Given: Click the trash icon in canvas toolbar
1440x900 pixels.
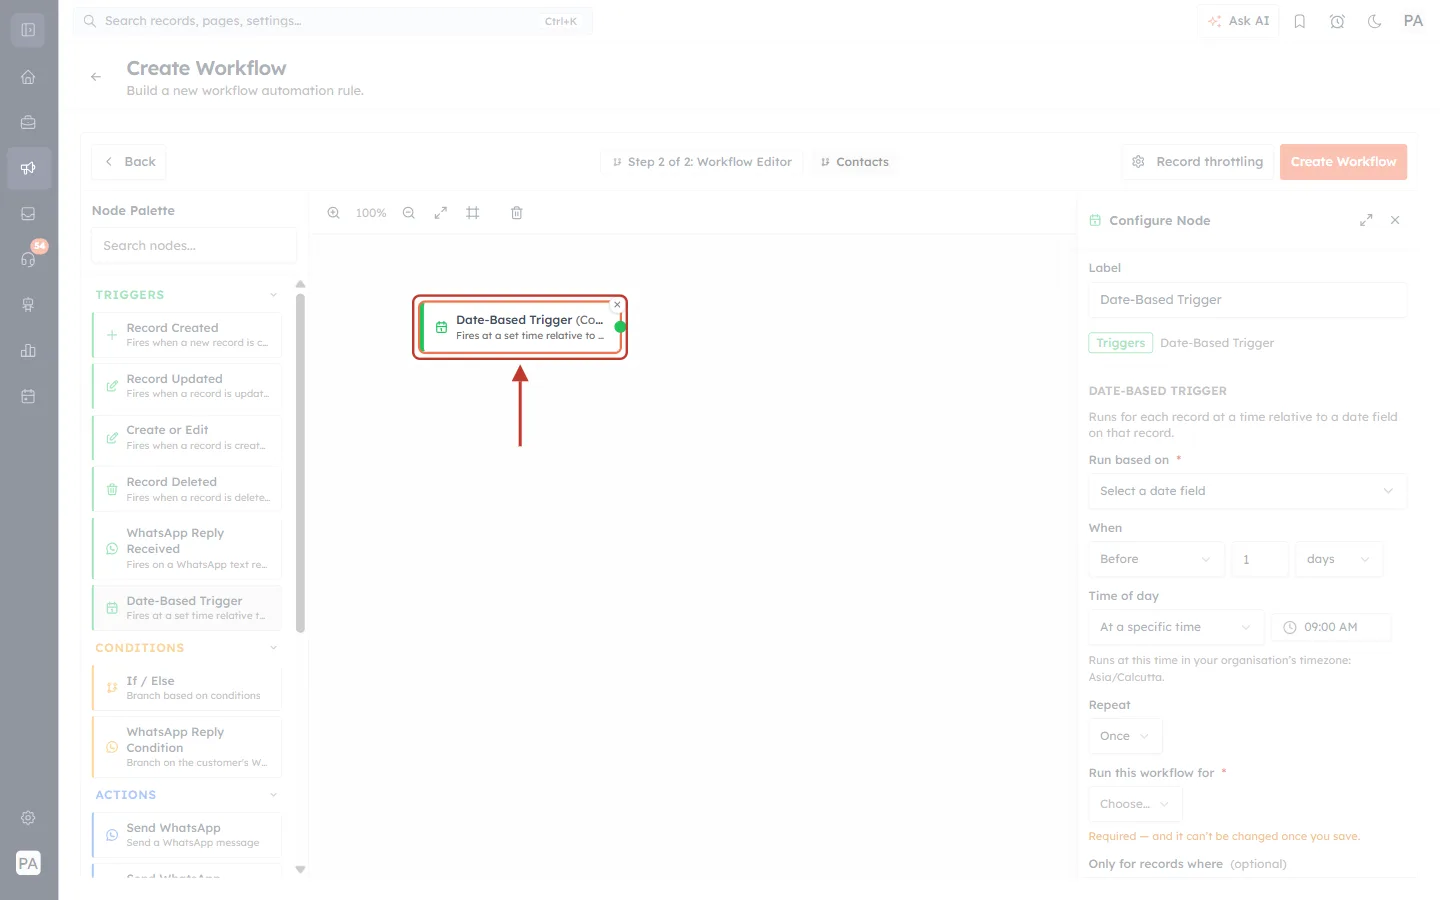Looking at the screenshot, I should (517, 213).
